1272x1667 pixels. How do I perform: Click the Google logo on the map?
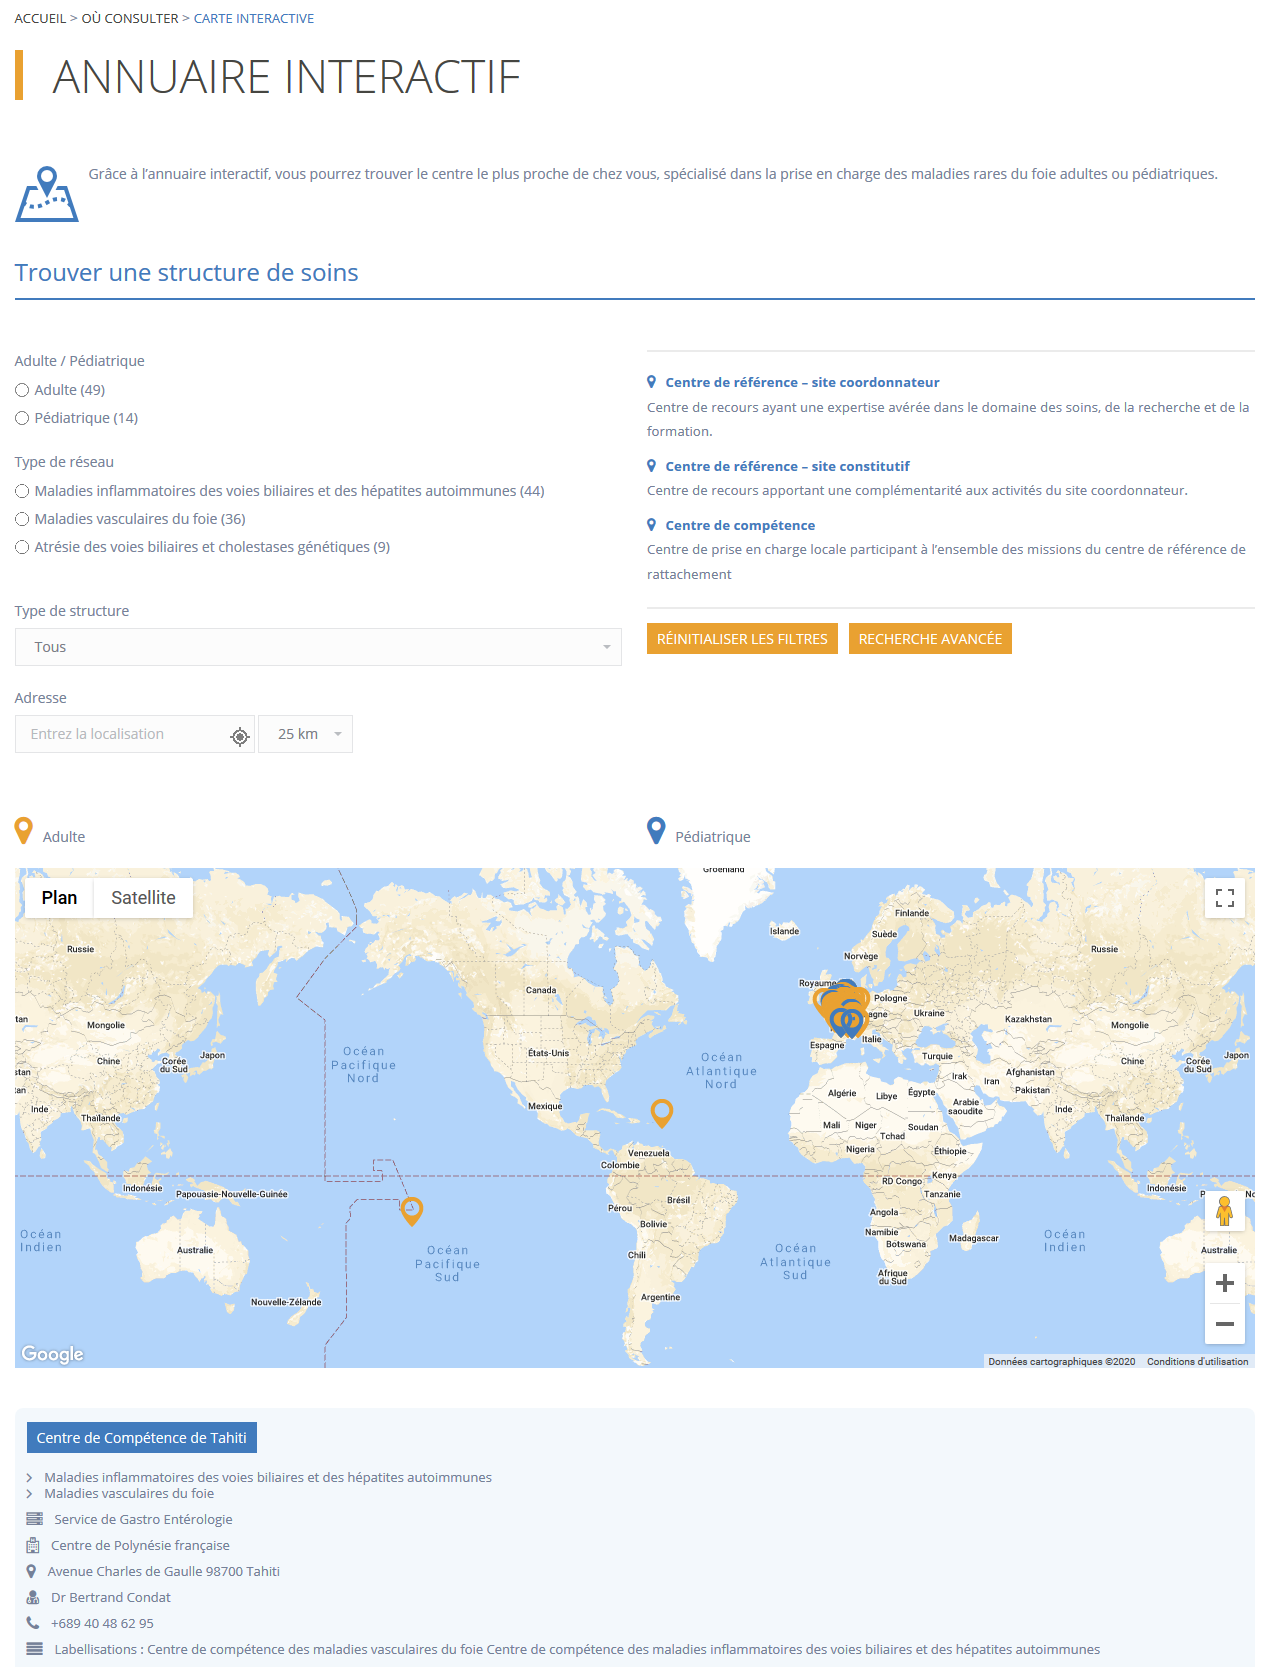(x=52, y=1353)
